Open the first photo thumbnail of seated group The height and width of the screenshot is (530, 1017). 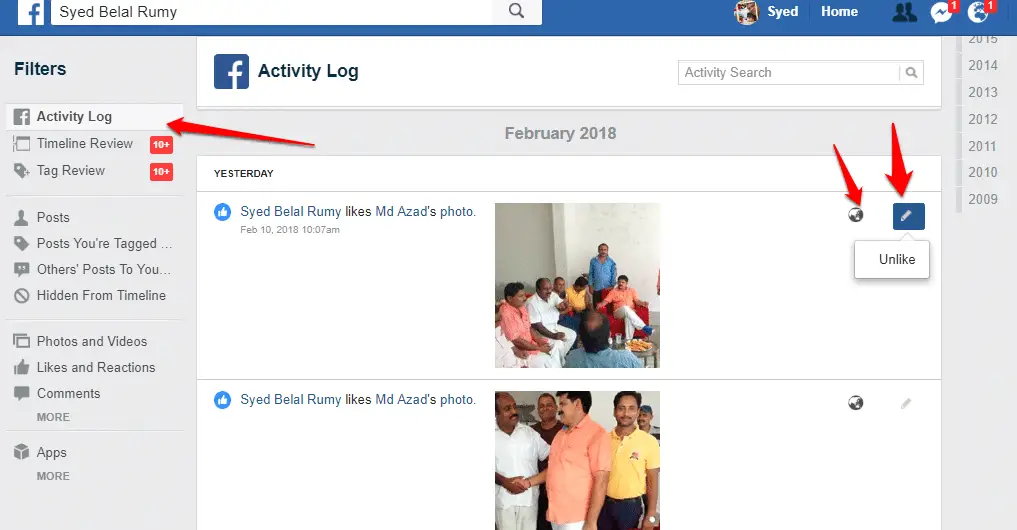click(577, 285)
